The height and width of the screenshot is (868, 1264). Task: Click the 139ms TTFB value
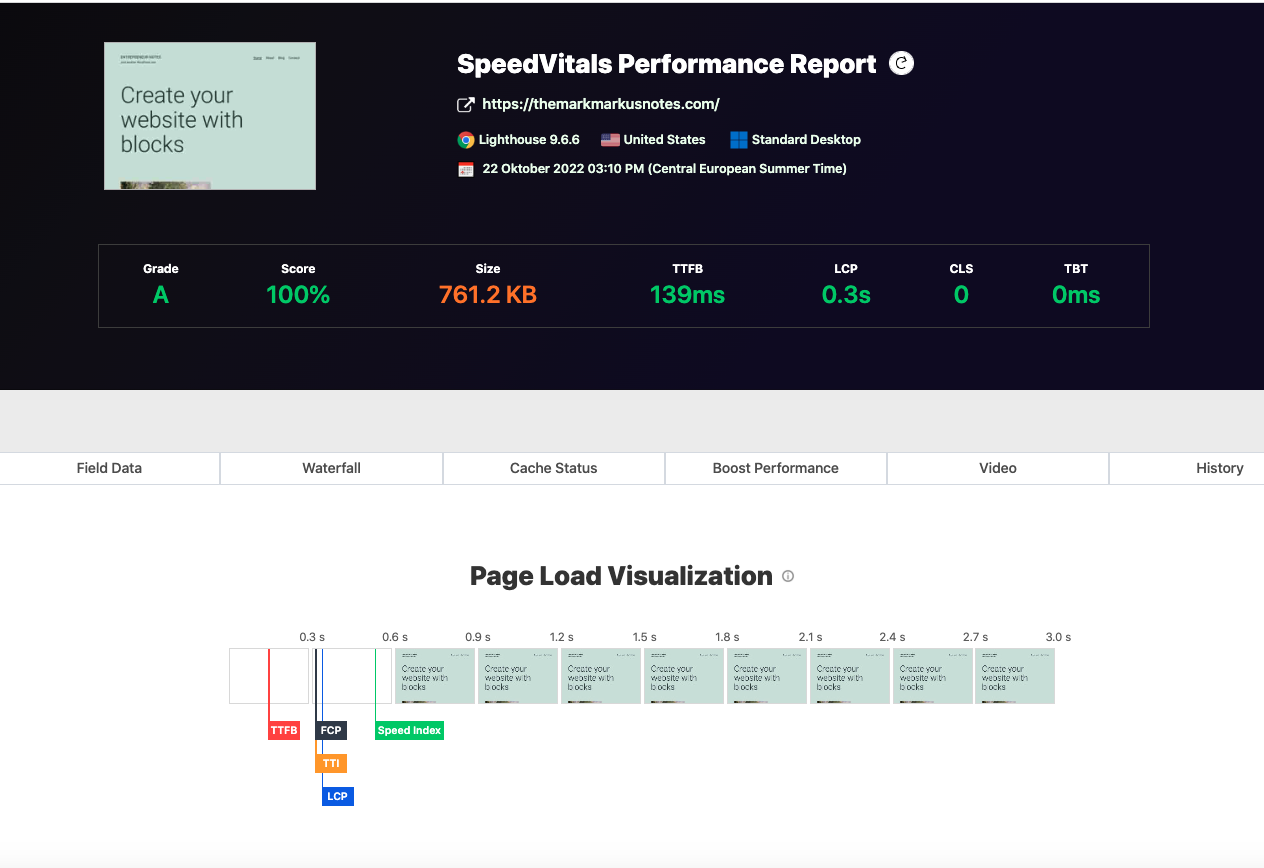[x=687, y=295]
